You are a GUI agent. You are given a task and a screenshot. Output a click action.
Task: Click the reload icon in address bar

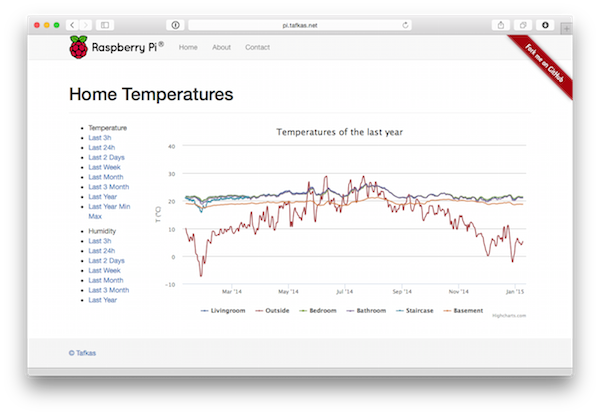click(x=405, y=25)
